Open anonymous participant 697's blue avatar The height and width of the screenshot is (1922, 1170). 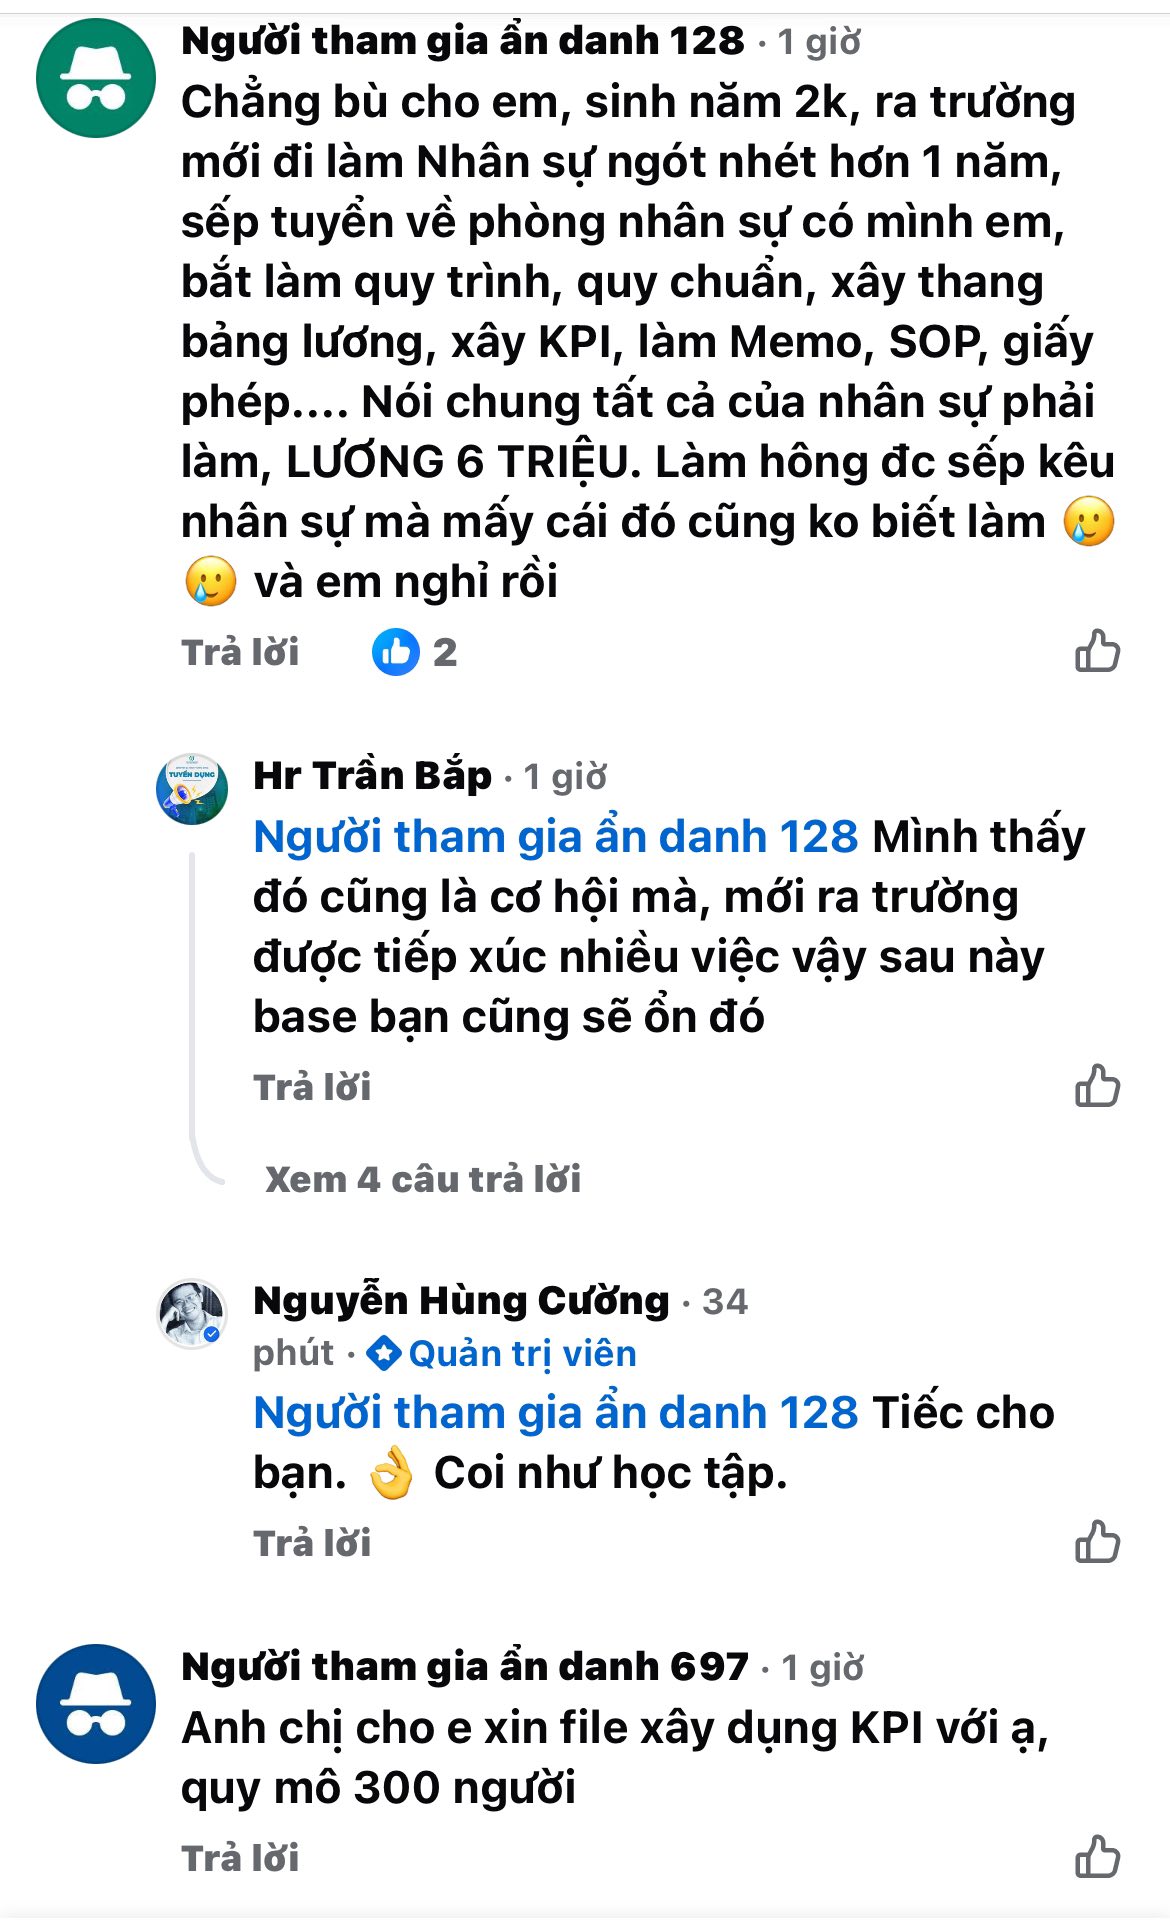point(96,1704)
